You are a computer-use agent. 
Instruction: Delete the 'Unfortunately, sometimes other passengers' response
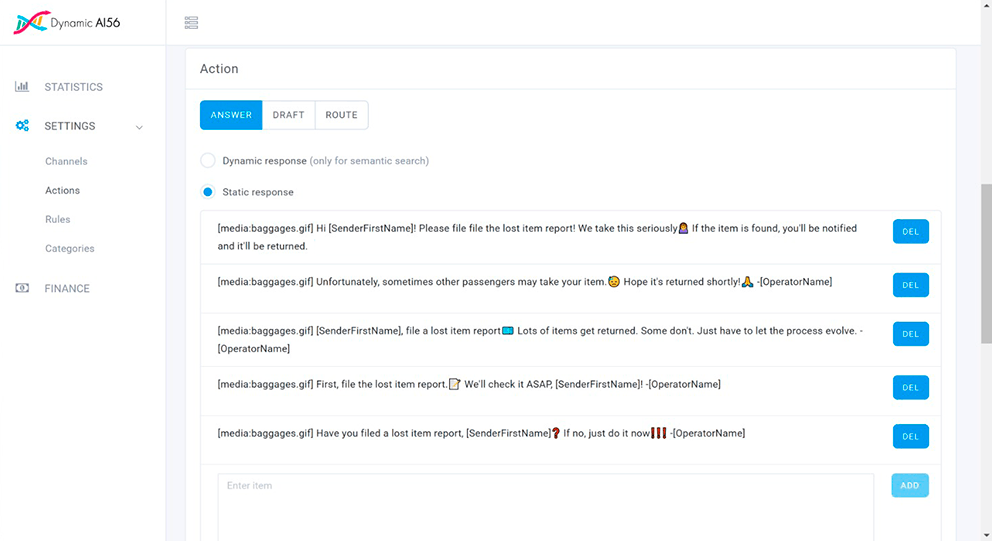click(x=910, y=285)
